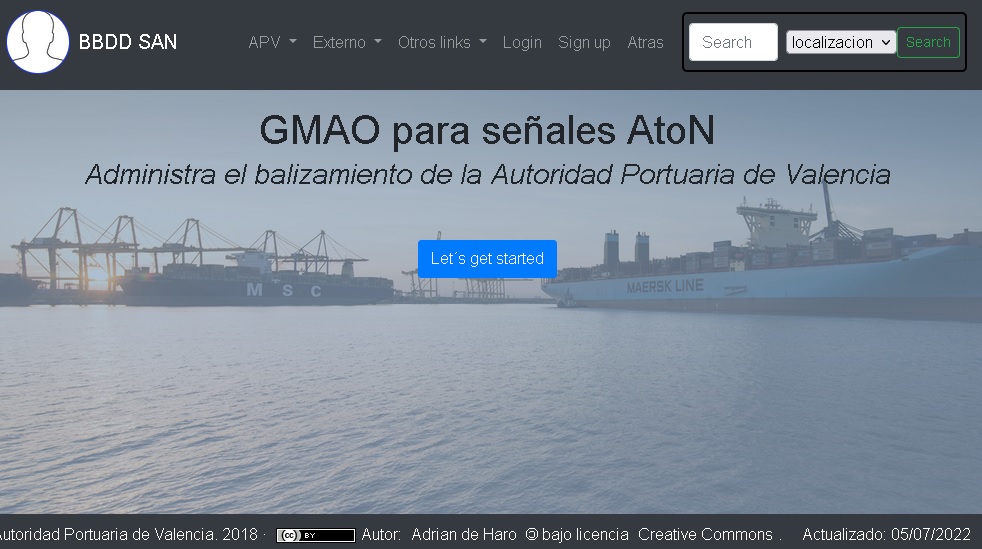This screenshot has width=982, height=549.
Task: Click the green Search button
Action: (x=928, y=42)
